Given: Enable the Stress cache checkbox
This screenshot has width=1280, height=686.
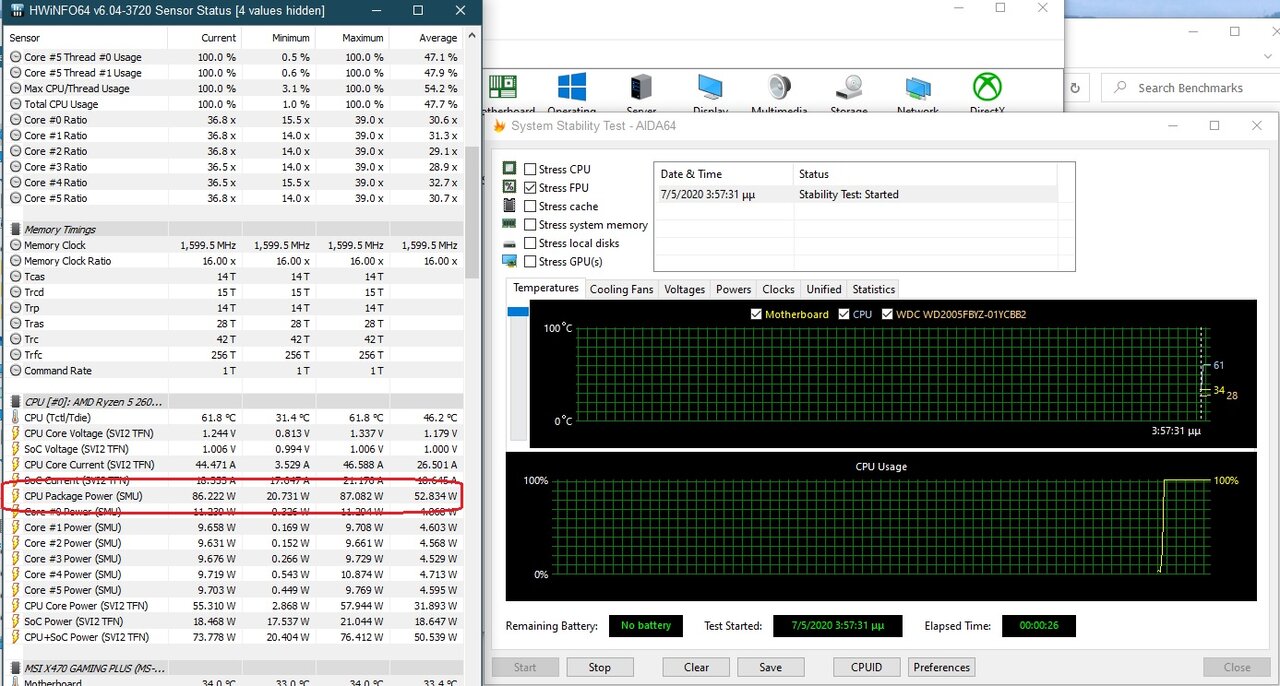Looking at the screenshot, I should point(530,206).
